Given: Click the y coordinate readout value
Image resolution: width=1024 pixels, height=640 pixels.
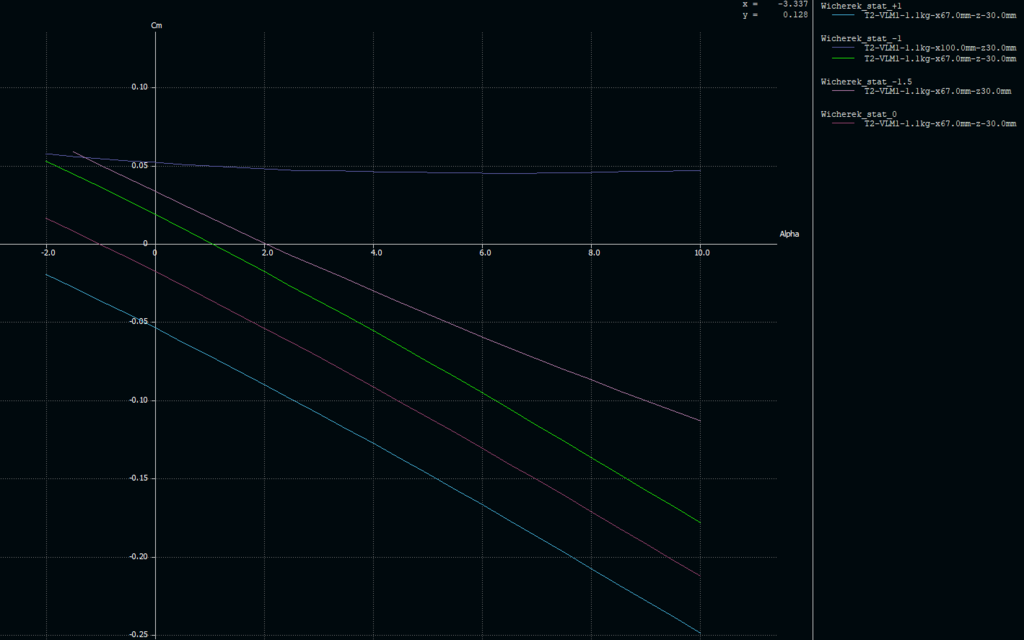Looking at the screenshot, I should click(x=796, y=15).
